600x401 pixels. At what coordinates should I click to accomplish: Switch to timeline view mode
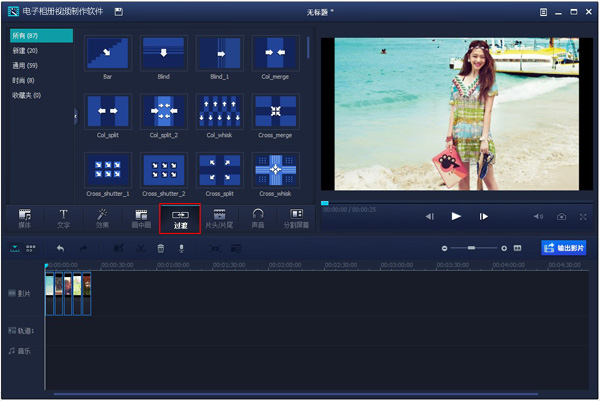[15, 249]
